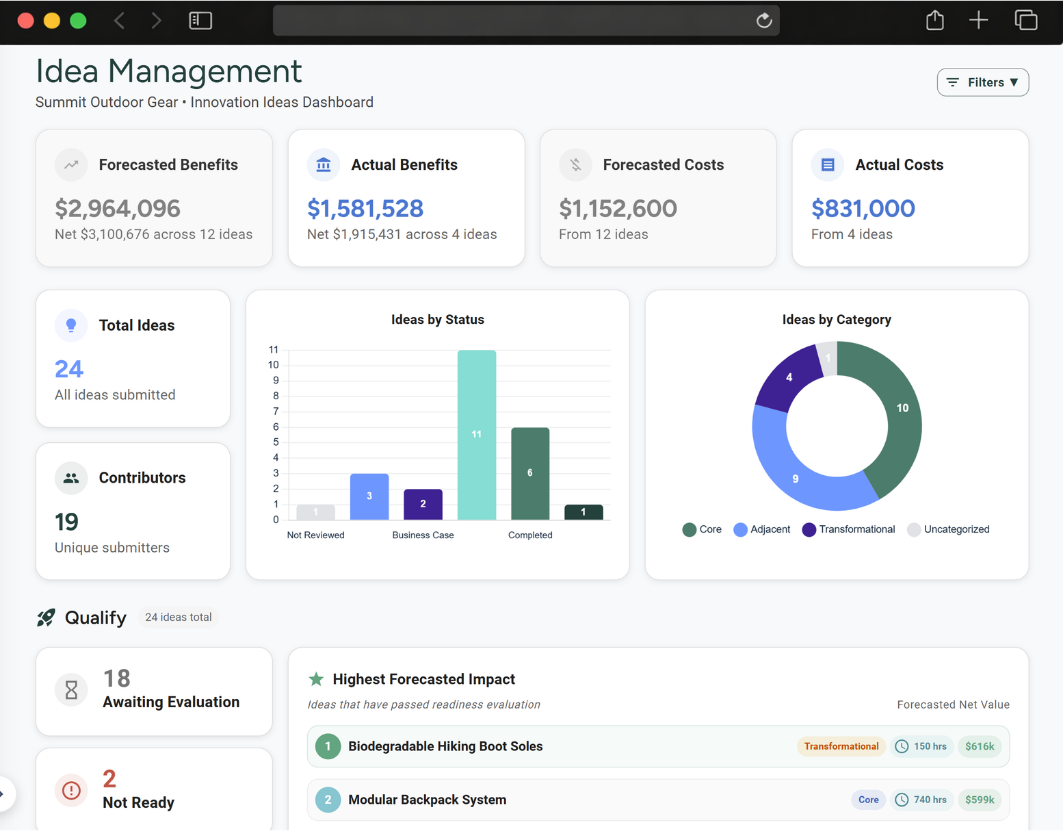This screenshot has width=1063, height=833.
Task: Click the Forecasted Net Value column label
Action: tap(953, 705)
